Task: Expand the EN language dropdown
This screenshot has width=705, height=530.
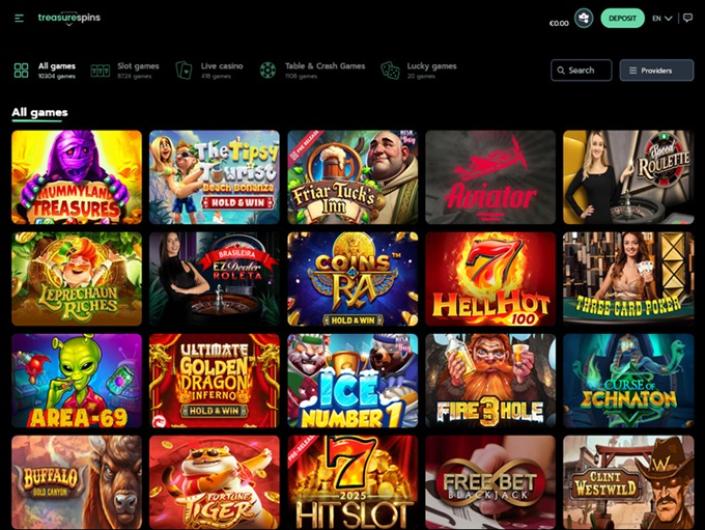Action: 662,18
